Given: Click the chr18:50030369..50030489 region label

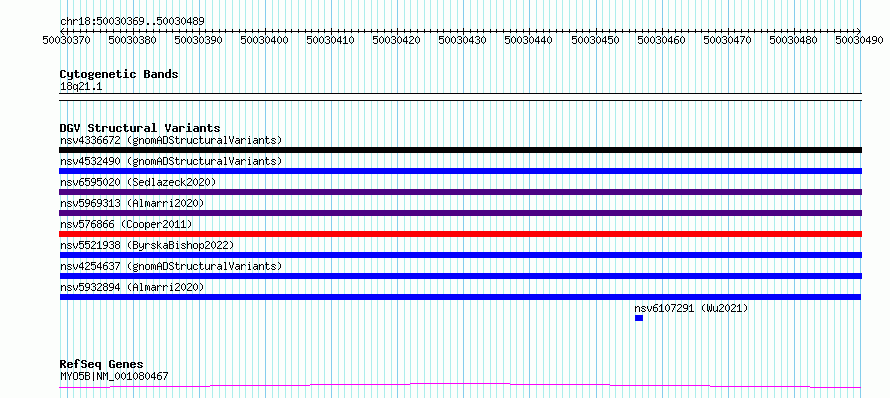Looking at the screenshot, I should (132, 22).
